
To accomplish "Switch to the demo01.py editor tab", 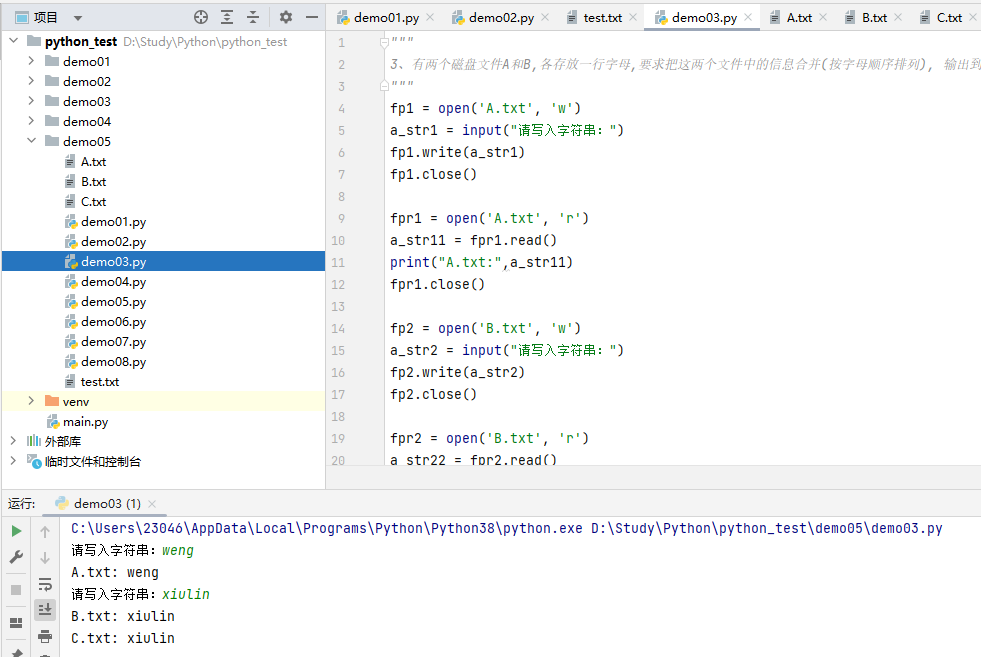I will coord(387,18).
